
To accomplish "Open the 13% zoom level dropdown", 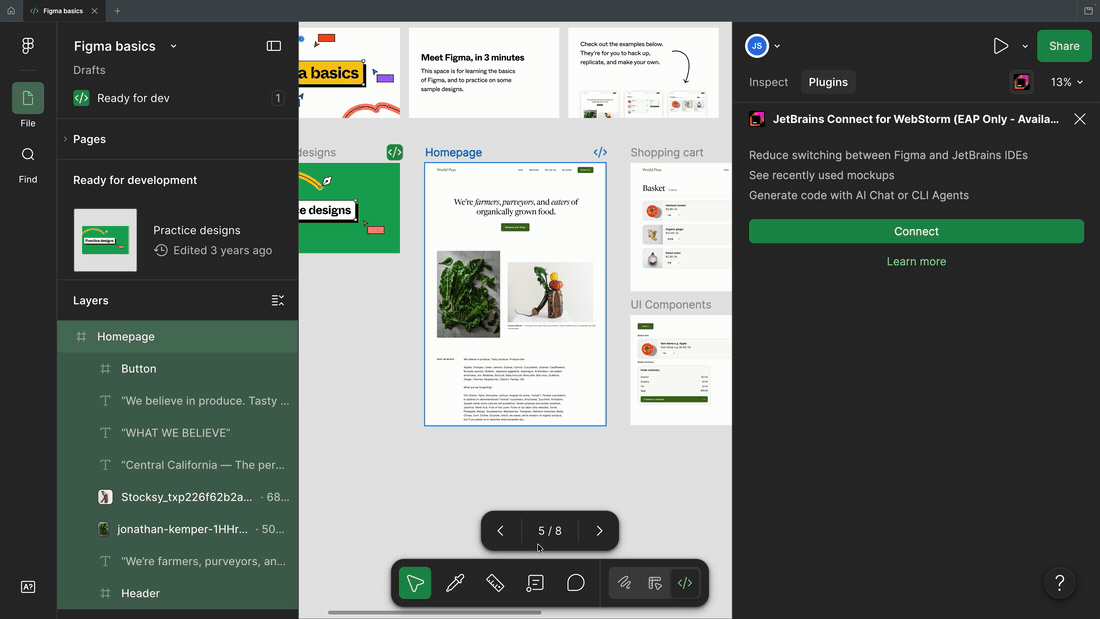I will coord(1066,82).
